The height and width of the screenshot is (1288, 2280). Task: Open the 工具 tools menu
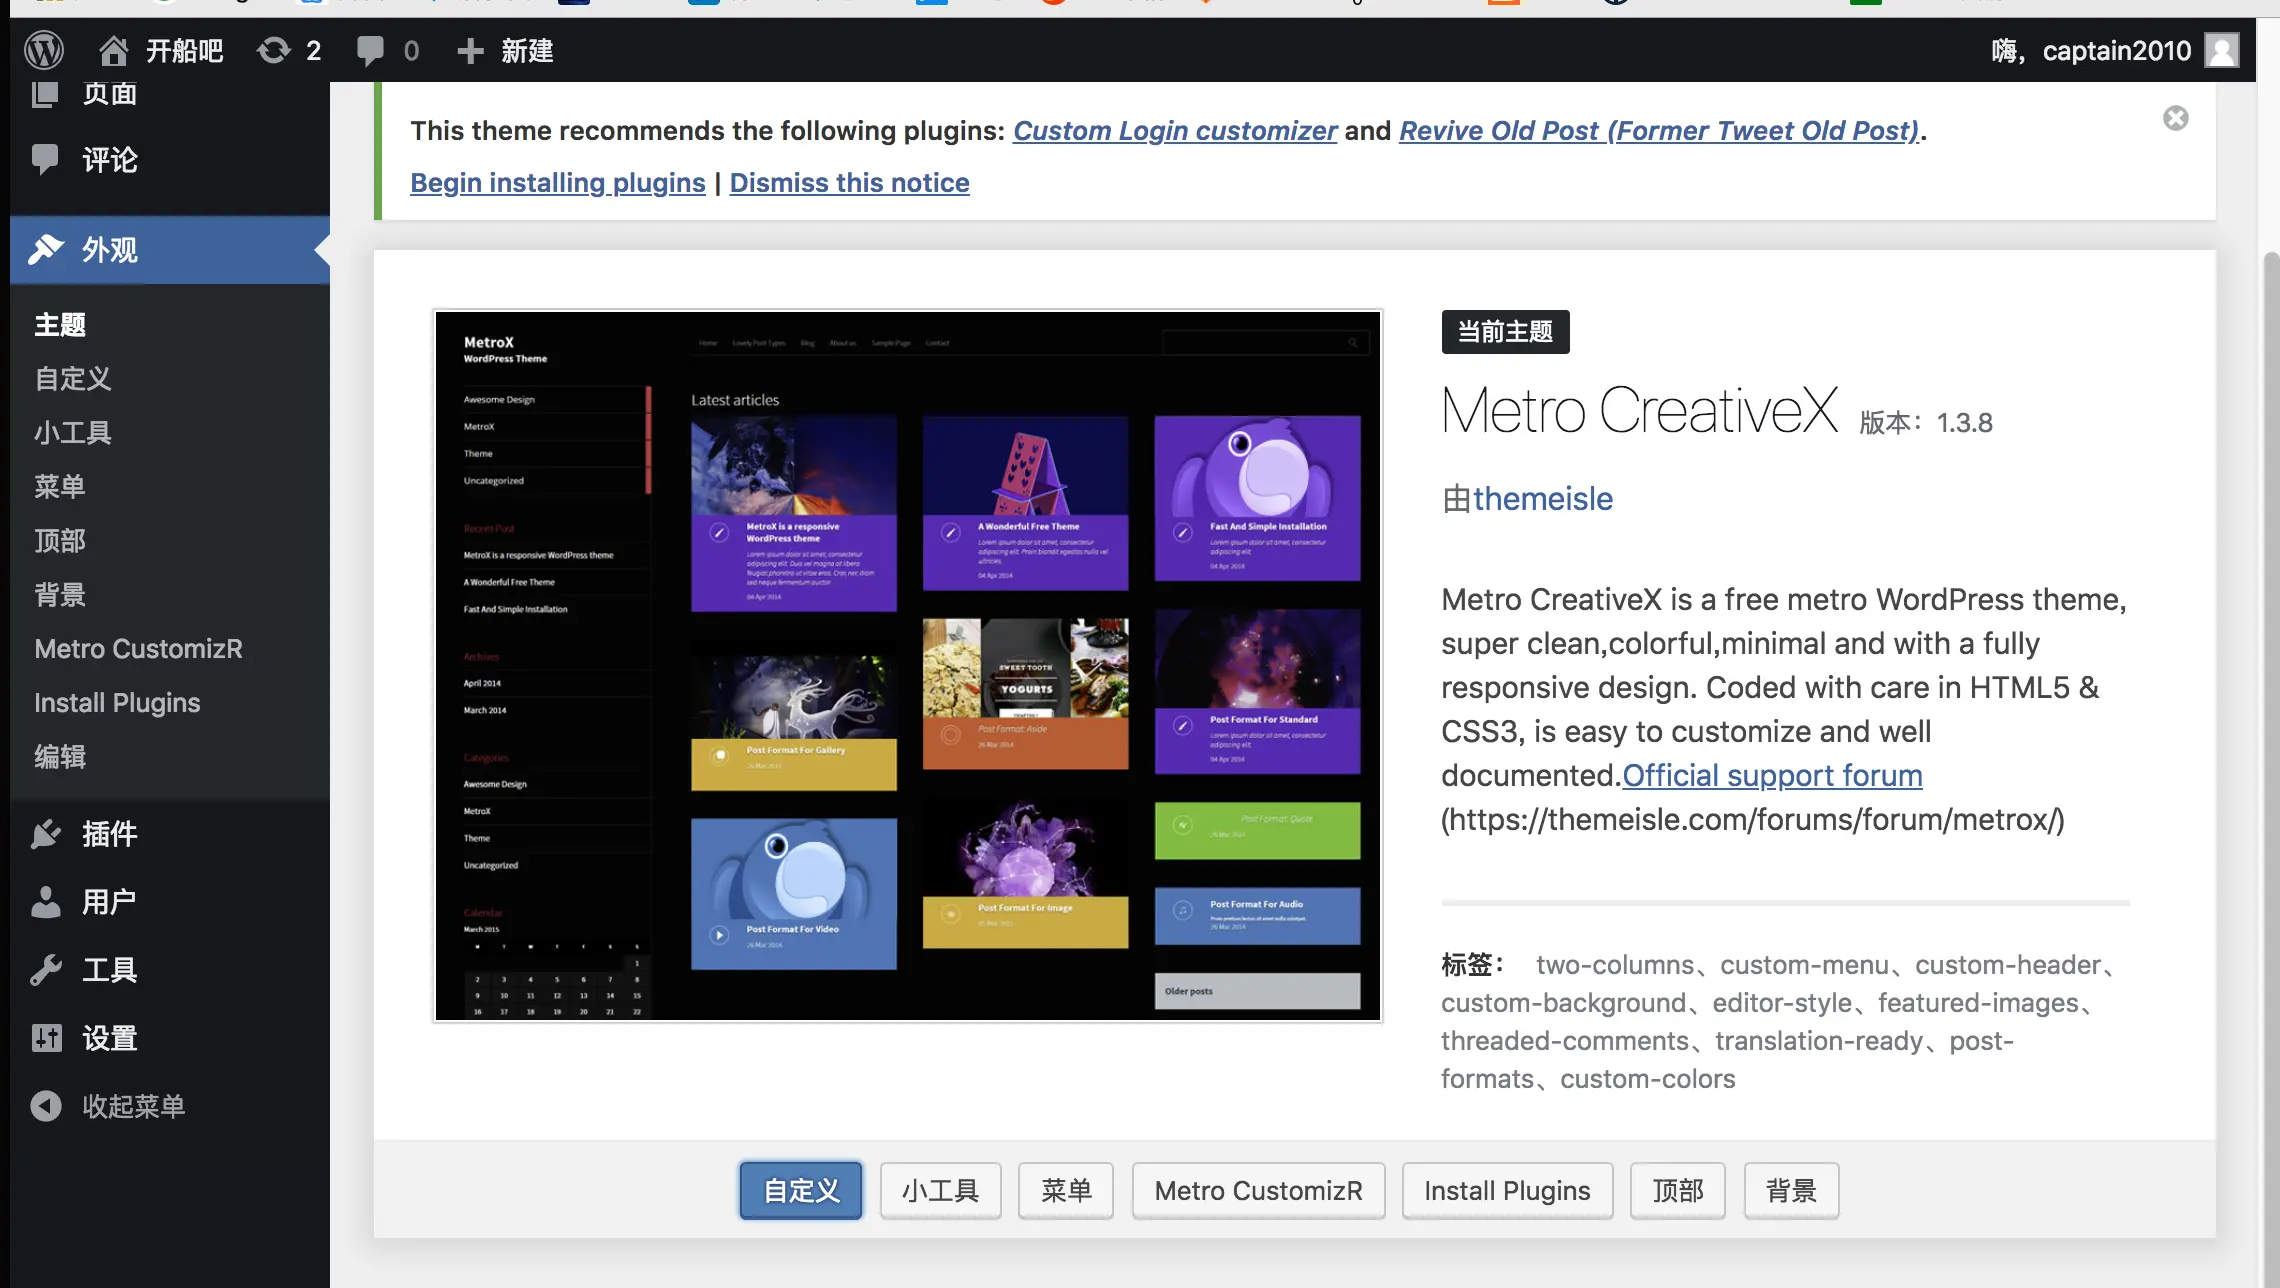point(109,970)
